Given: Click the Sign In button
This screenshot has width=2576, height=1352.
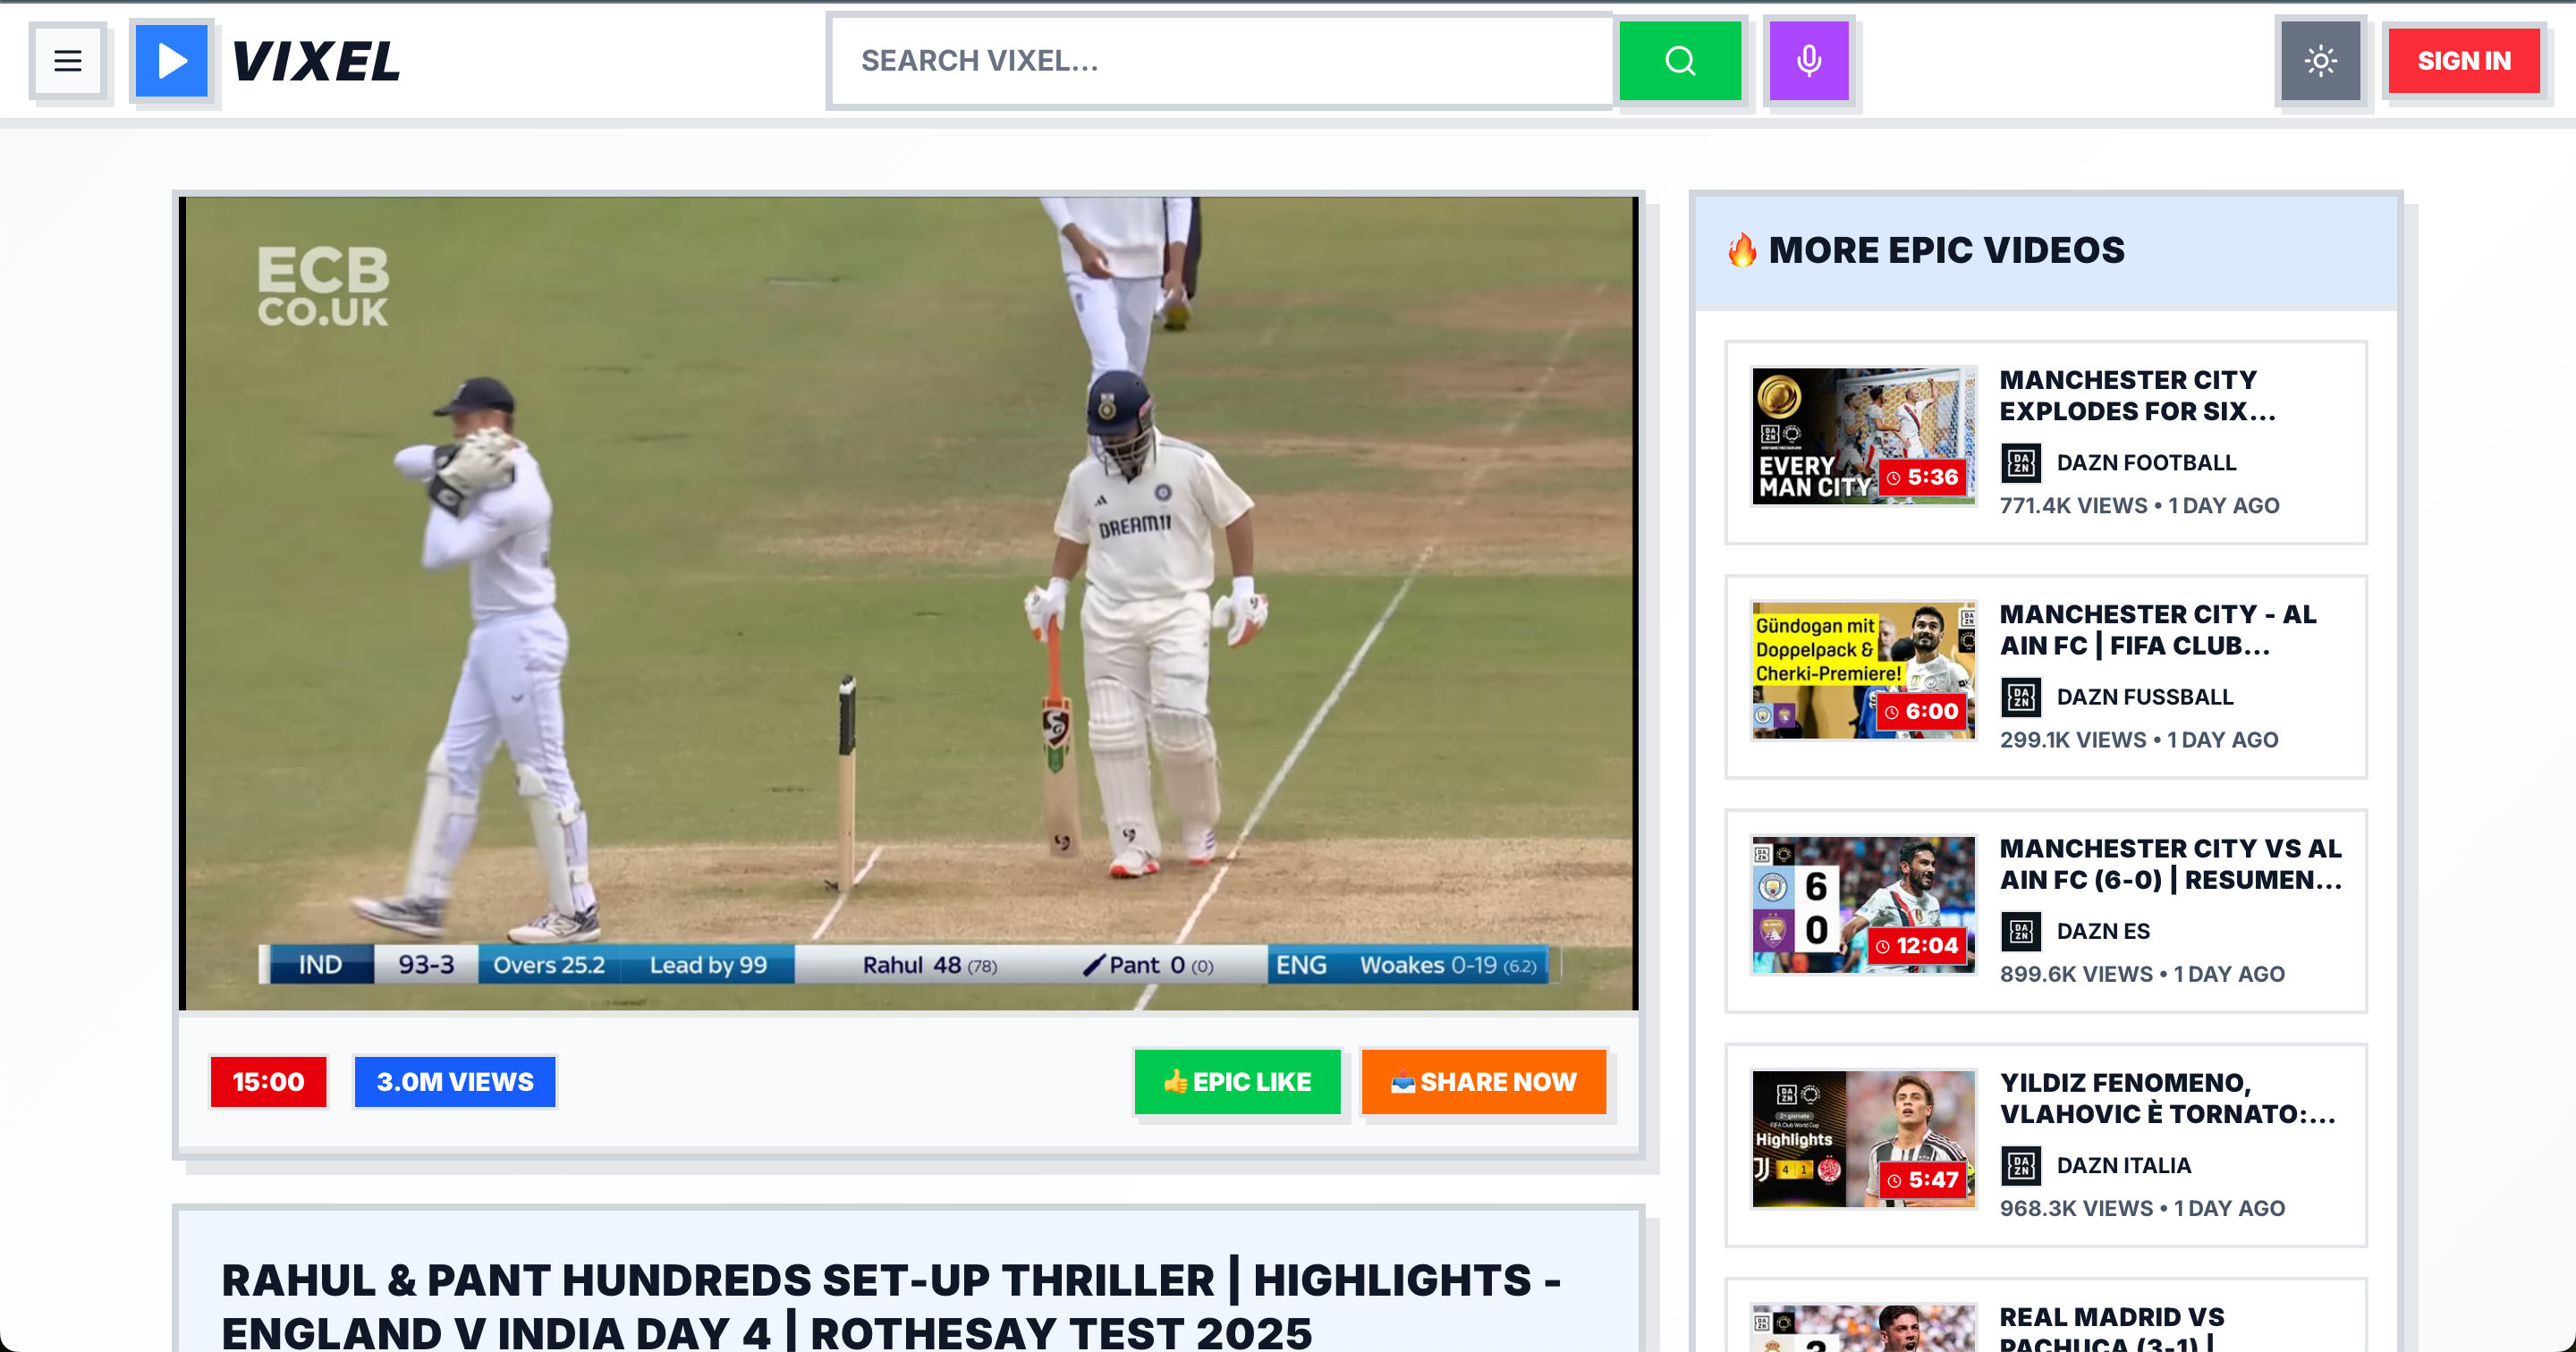Looking at the screenshot, I should point(2464,61).
